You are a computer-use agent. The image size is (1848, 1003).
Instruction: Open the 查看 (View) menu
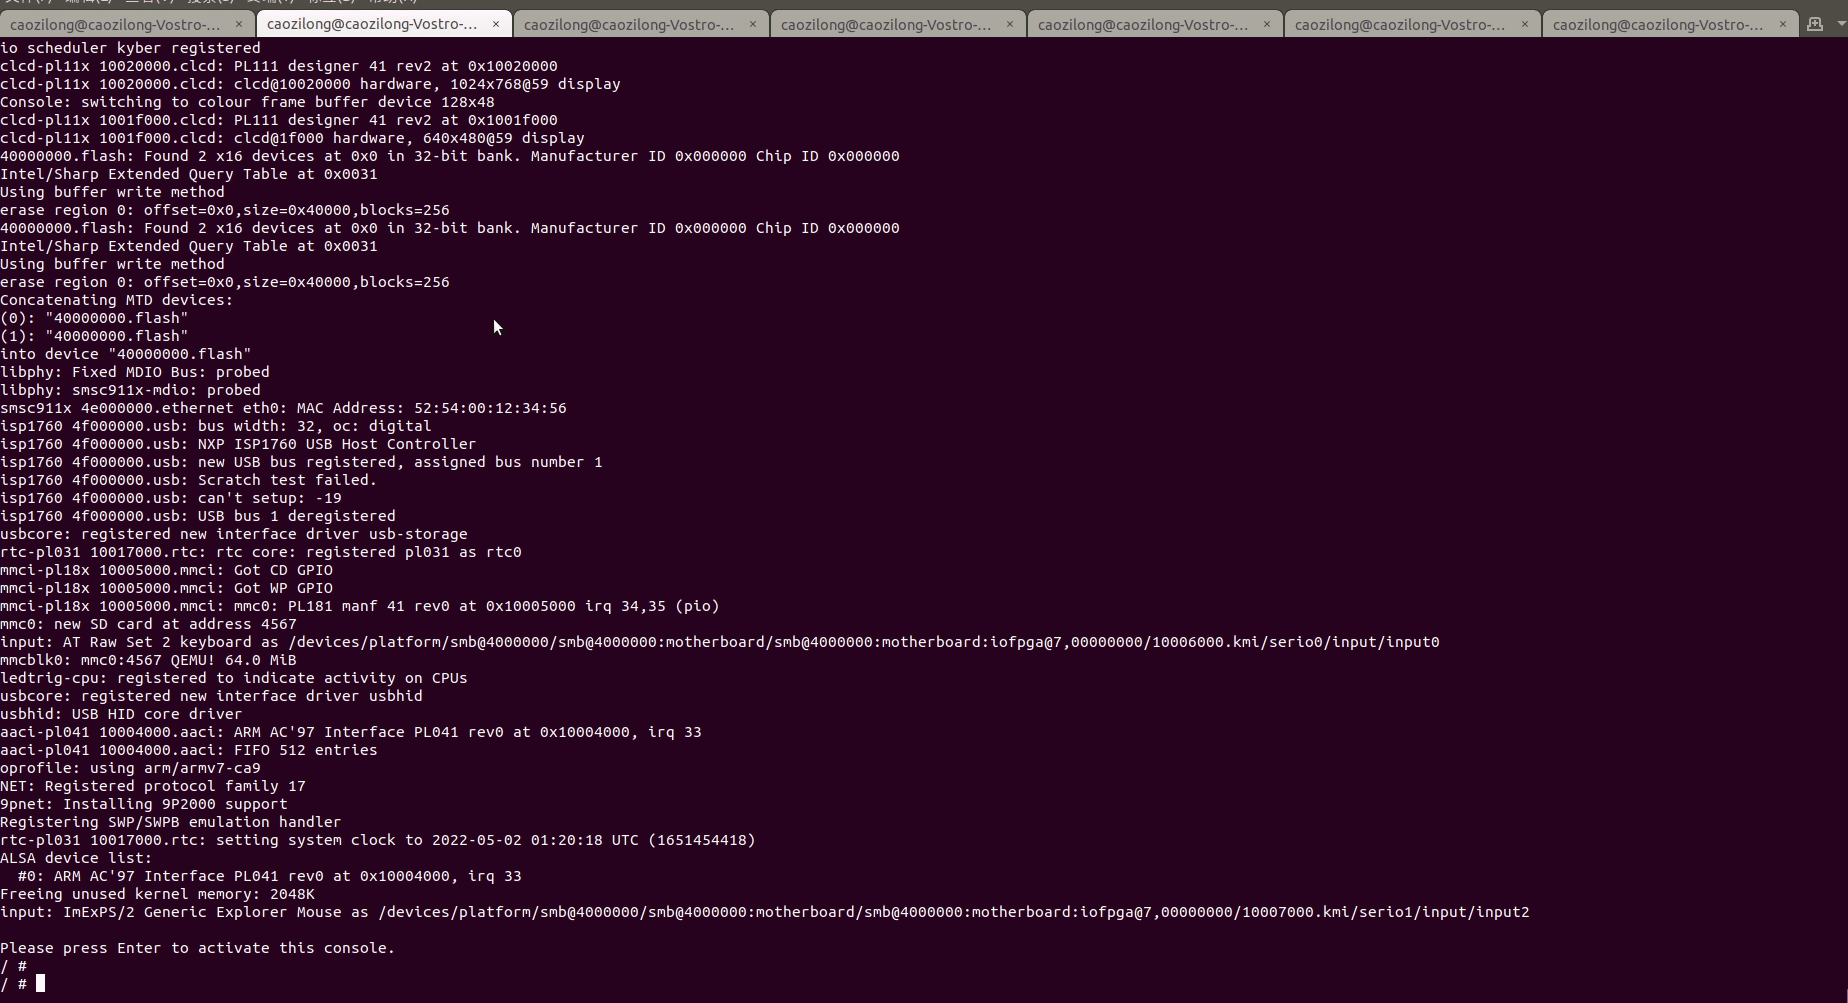150,3
